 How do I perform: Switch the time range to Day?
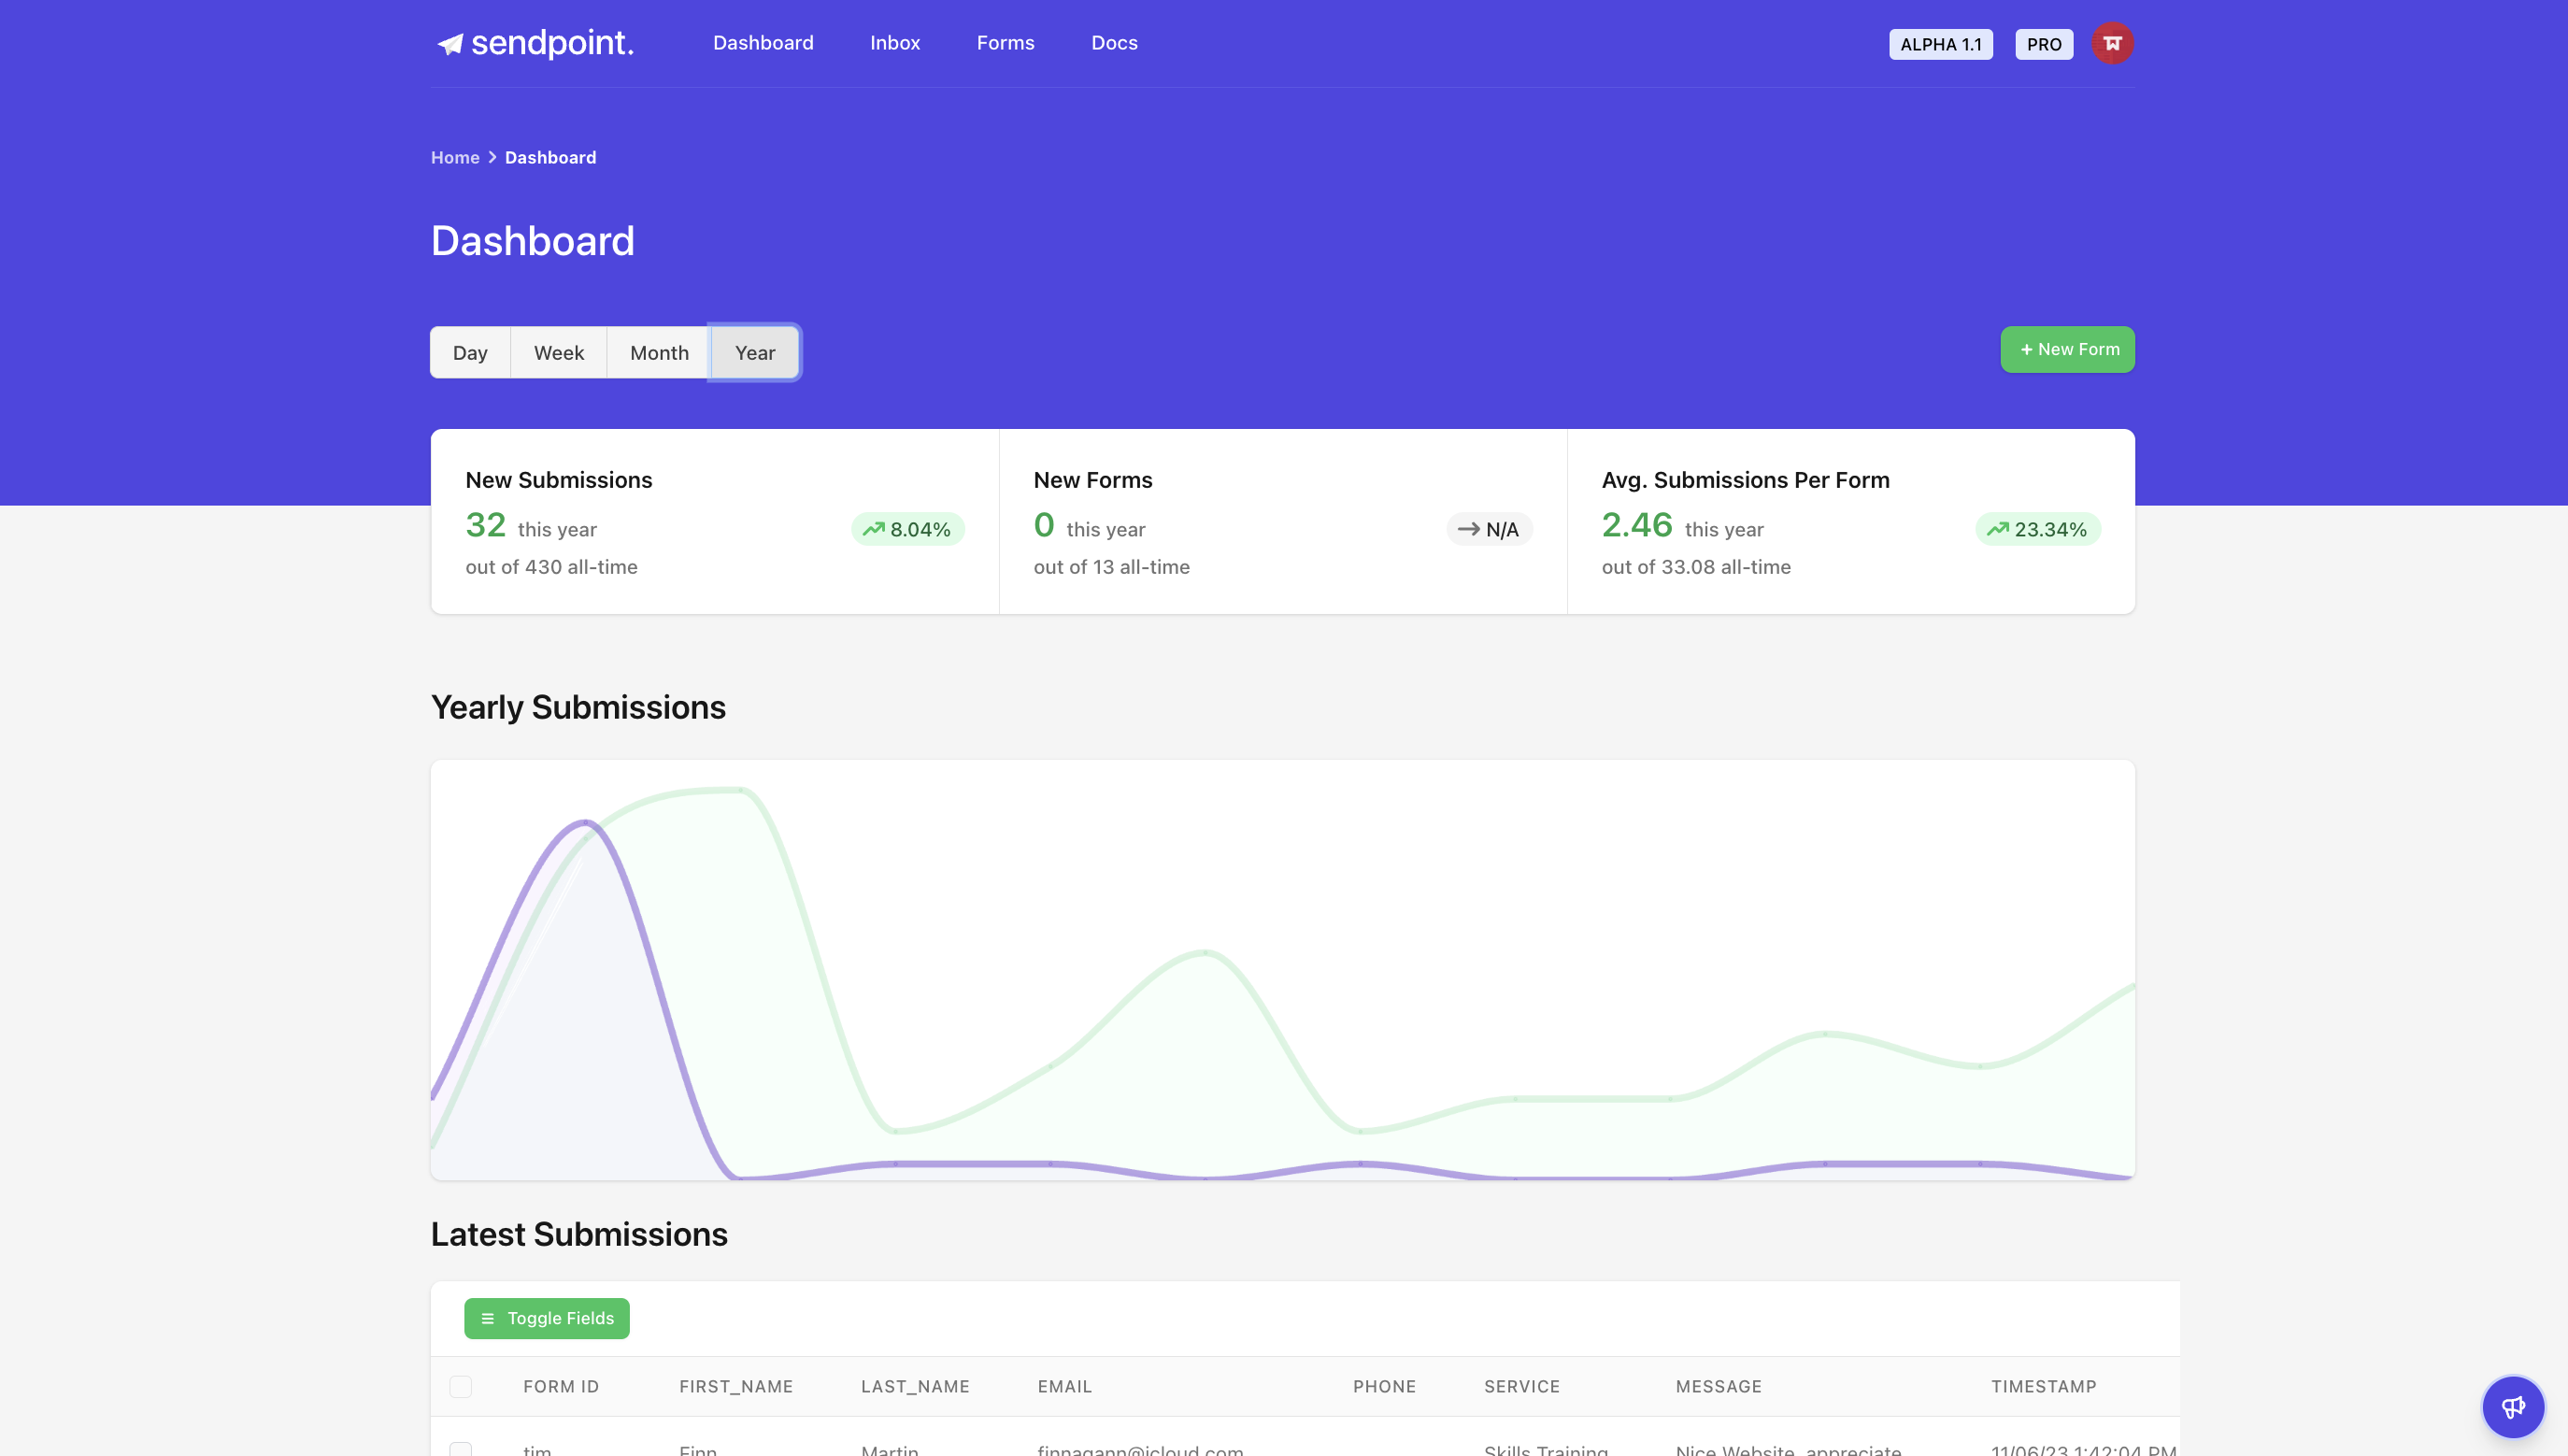(470, 352)
